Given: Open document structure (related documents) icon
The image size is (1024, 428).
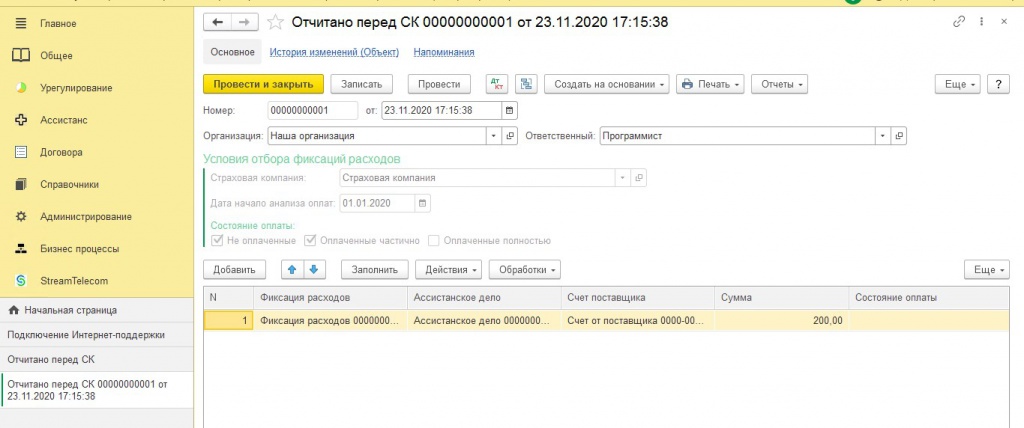Looking at the screenshot, I should coord(526,84).
